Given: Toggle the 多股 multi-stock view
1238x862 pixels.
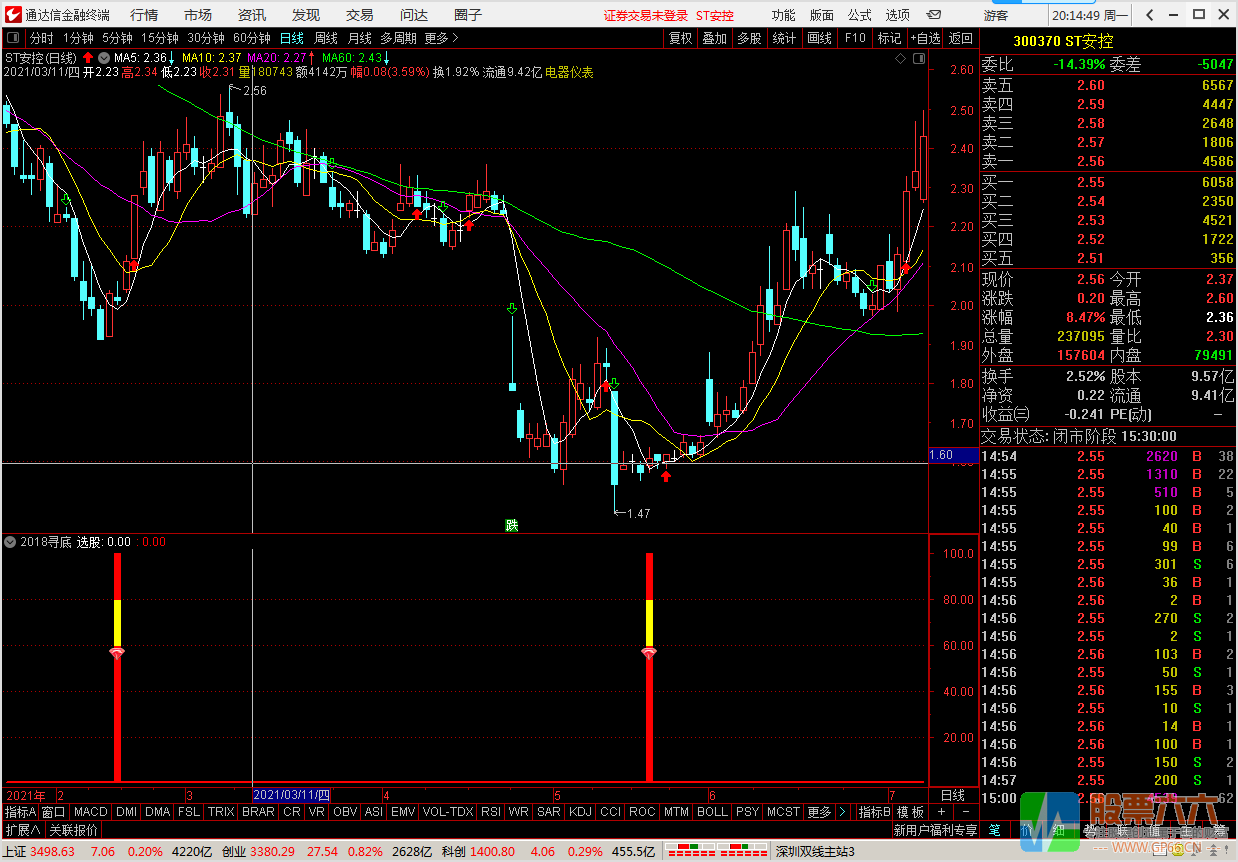Looking at the screenshot, I should (x=749, y=38).
